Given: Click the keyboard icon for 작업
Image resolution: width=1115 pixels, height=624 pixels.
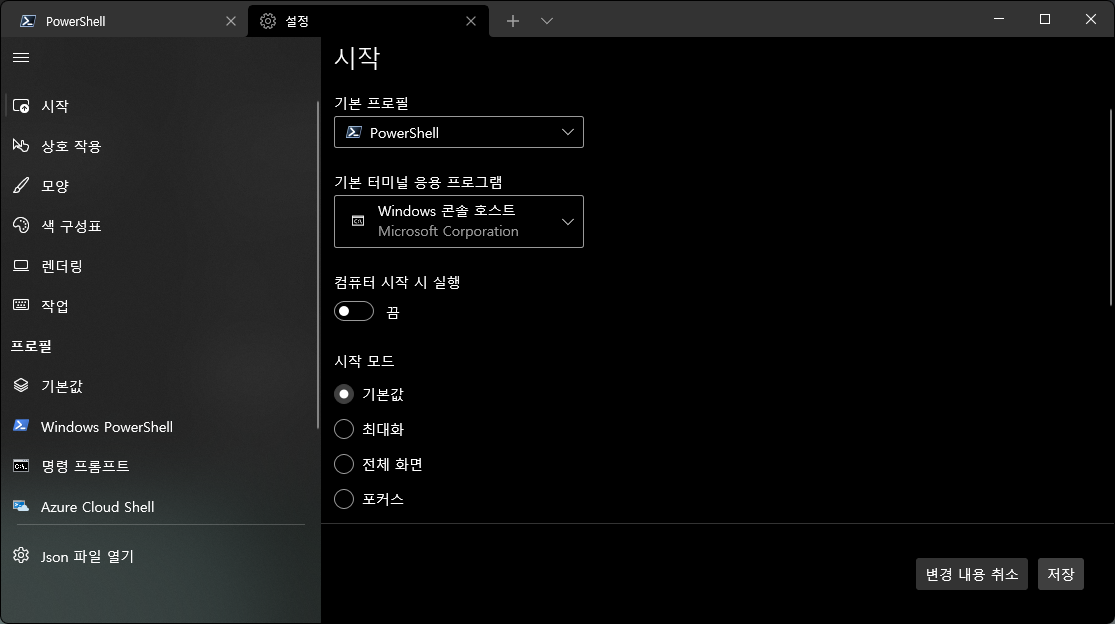Looking at the screenshot, I should pyautogui.click(x=21, y=305).
